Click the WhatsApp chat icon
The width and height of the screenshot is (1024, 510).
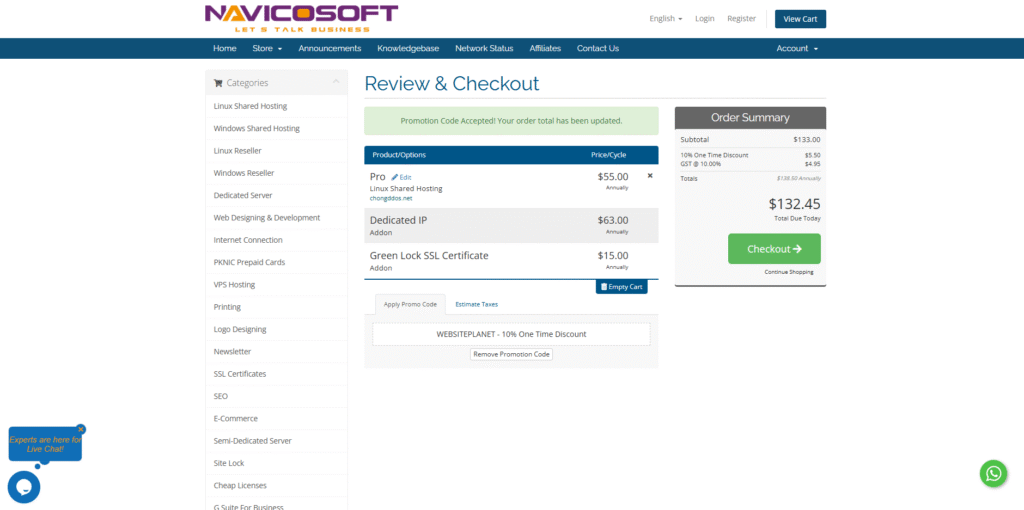pyautogui.click(x=993, y=473)
